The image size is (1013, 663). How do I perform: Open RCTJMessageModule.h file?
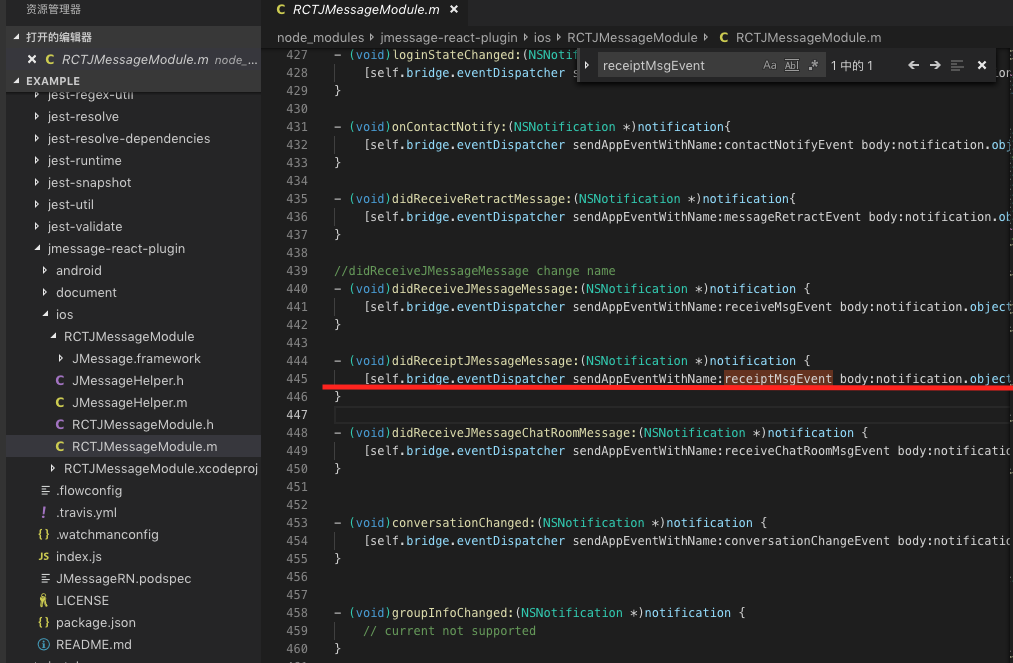(133, 425)
